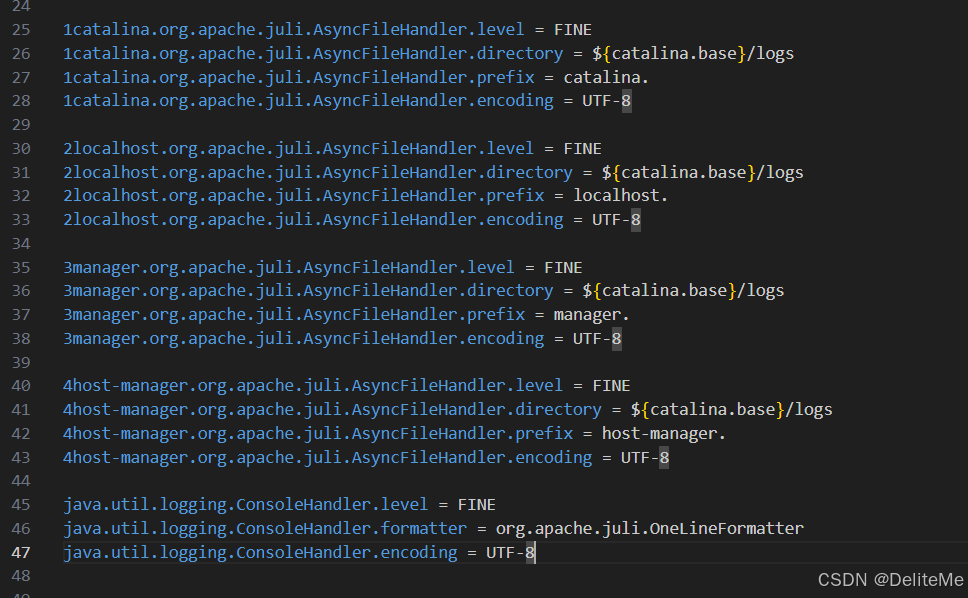Click the 1catalina AsyncFileHandler.directory key

tap(313, 54)
